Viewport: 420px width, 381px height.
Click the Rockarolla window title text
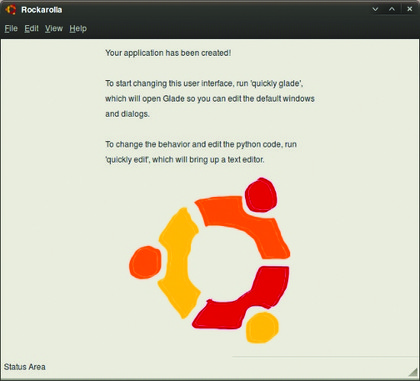coord(42,10)
